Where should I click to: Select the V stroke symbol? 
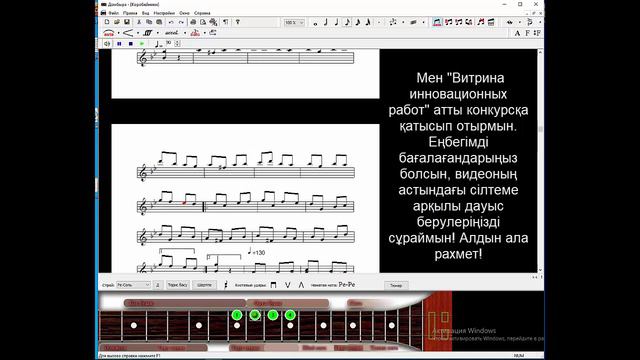288,285
